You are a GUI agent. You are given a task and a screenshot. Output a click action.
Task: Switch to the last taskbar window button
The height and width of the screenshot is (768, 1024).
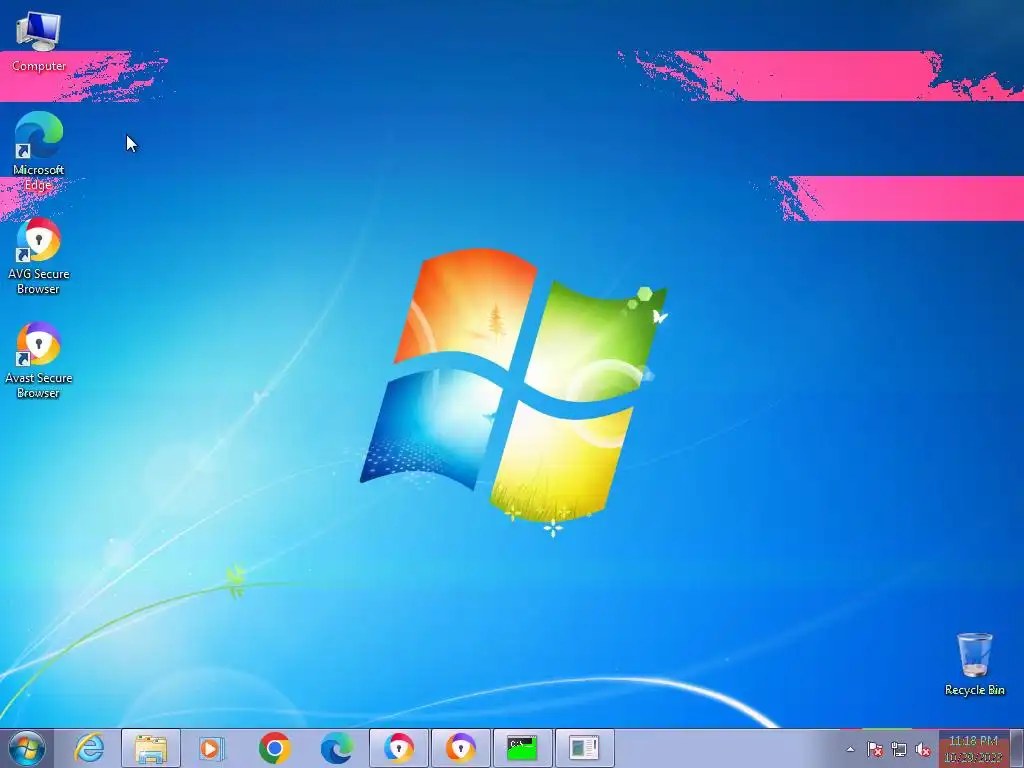(x=584, y=748)
